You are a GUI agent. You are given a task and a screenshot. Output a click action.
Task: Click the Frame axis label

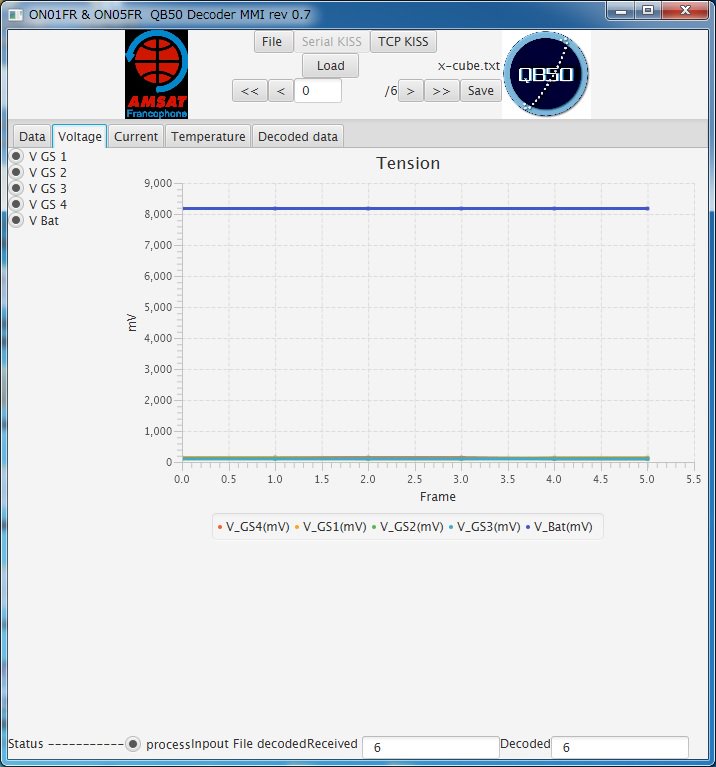(438, 497)
